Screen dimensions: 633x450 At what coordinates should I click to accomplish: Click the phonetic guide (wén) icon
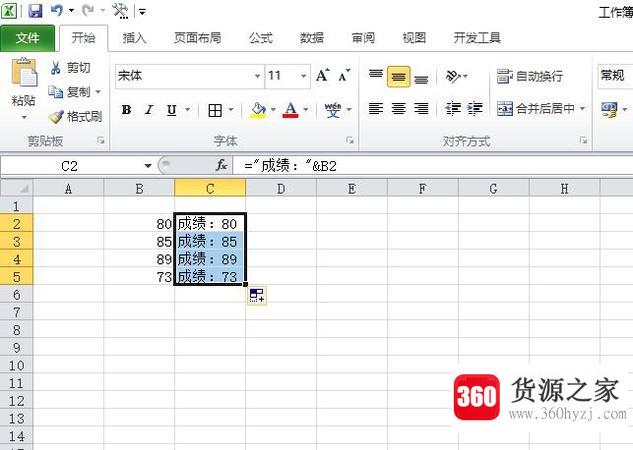[x=333, y=110]
